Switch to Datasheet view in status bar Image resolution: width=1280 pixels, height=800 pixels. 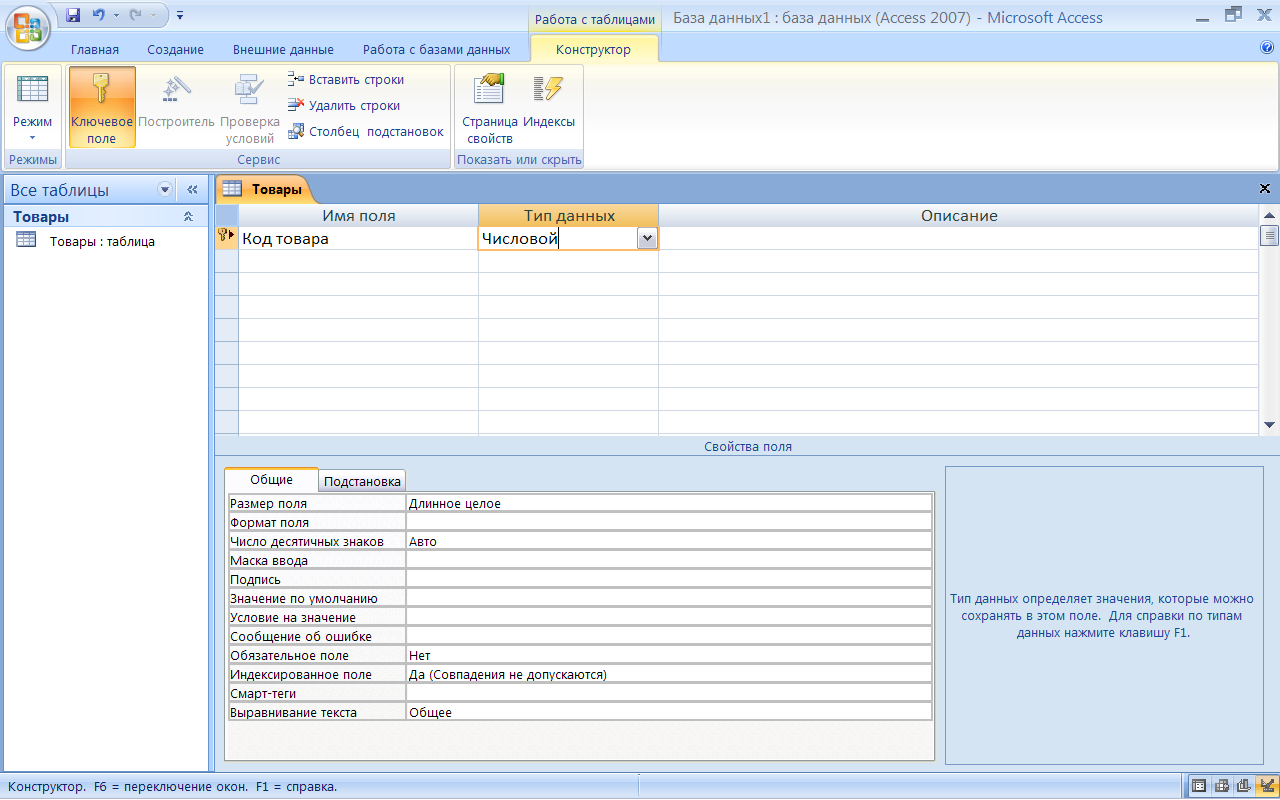[1198, 786]
